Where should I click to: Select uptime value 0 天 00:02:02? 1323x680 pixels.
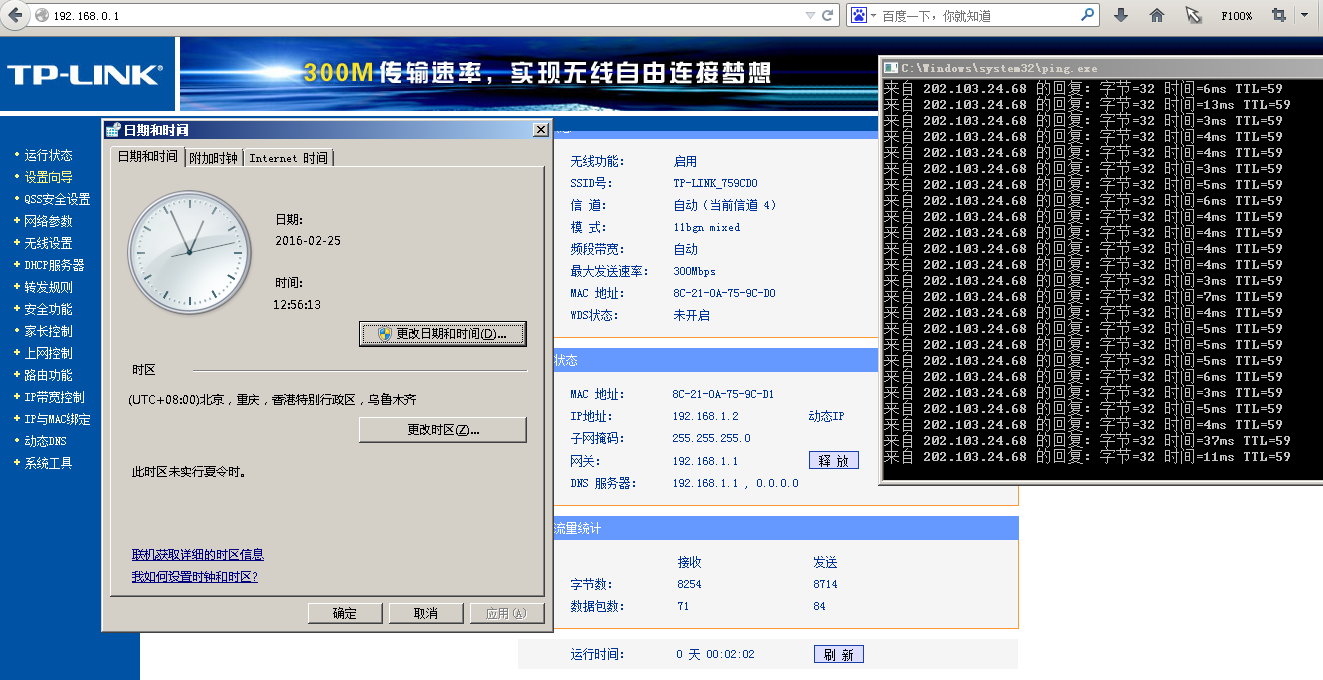click(x=716, y=655)
